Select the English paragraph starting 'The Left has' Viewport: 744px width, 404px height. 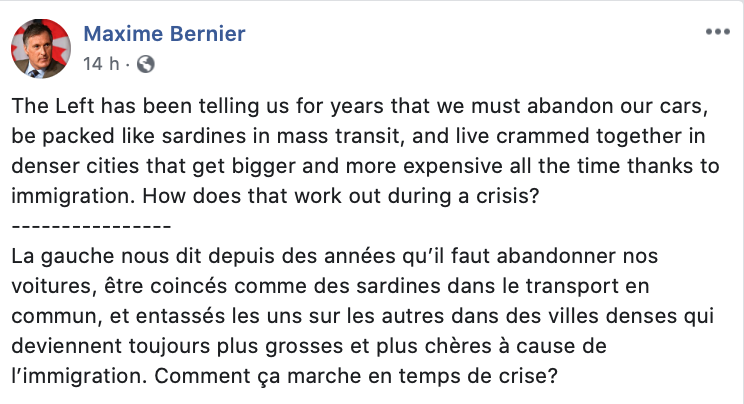365,151
